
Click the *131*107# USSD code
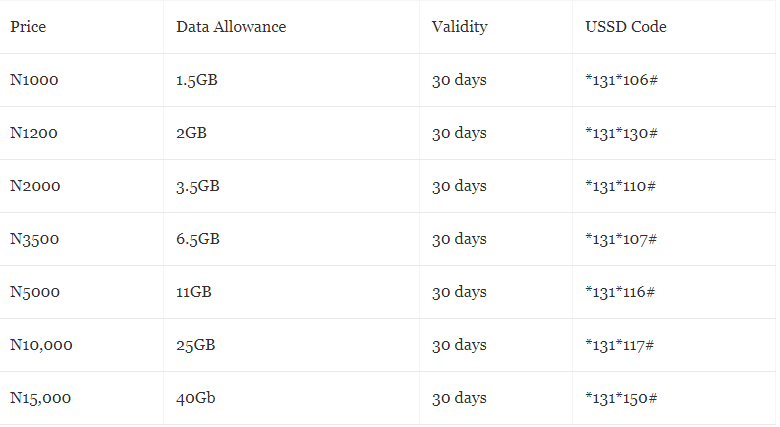coord(621,239)
